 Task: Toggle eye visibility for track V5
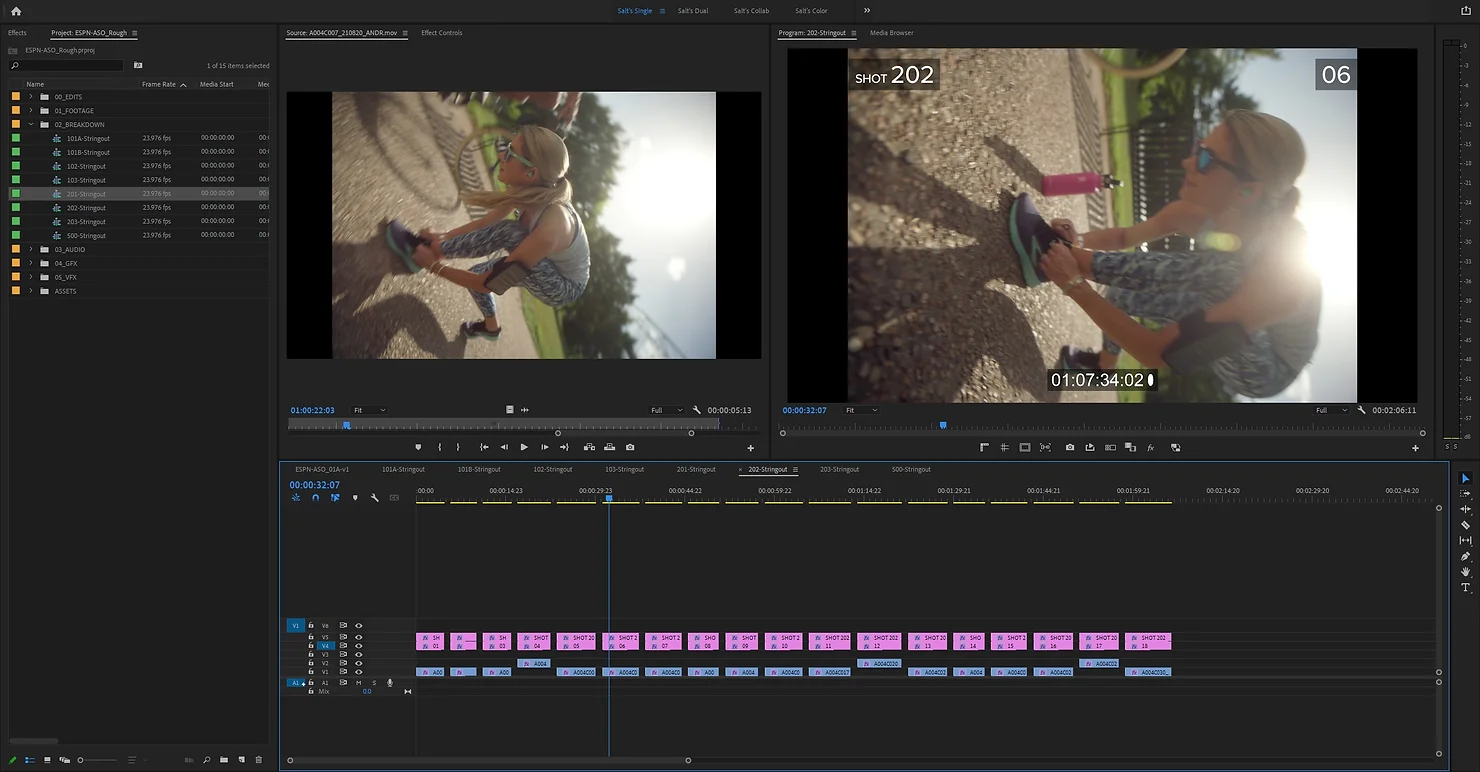click(x=359, y=637)
